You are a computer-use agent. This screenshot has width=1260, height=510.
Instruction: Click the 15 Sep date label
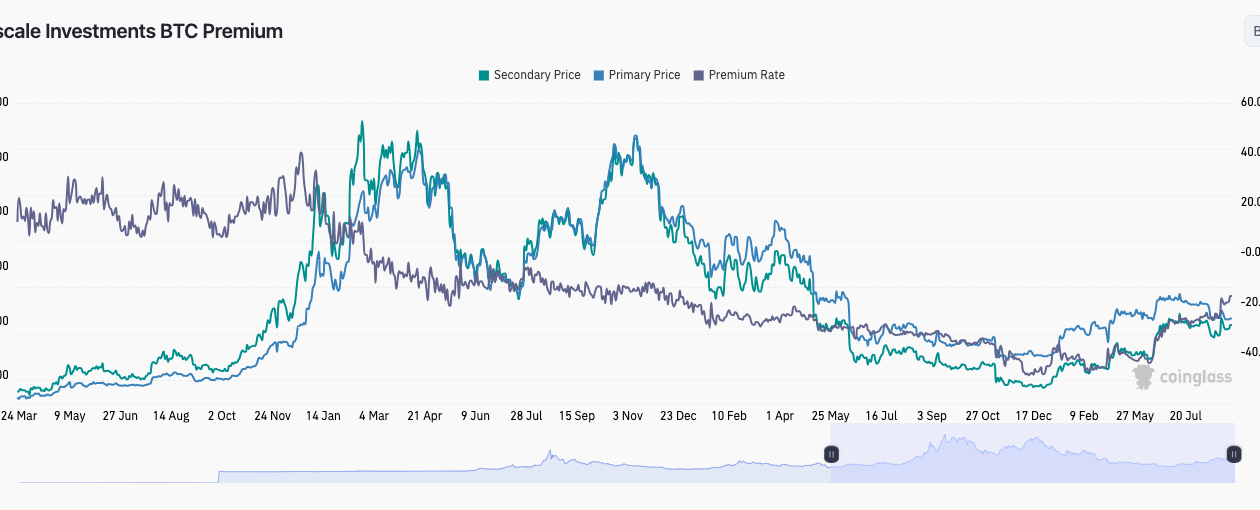[577, 415]
